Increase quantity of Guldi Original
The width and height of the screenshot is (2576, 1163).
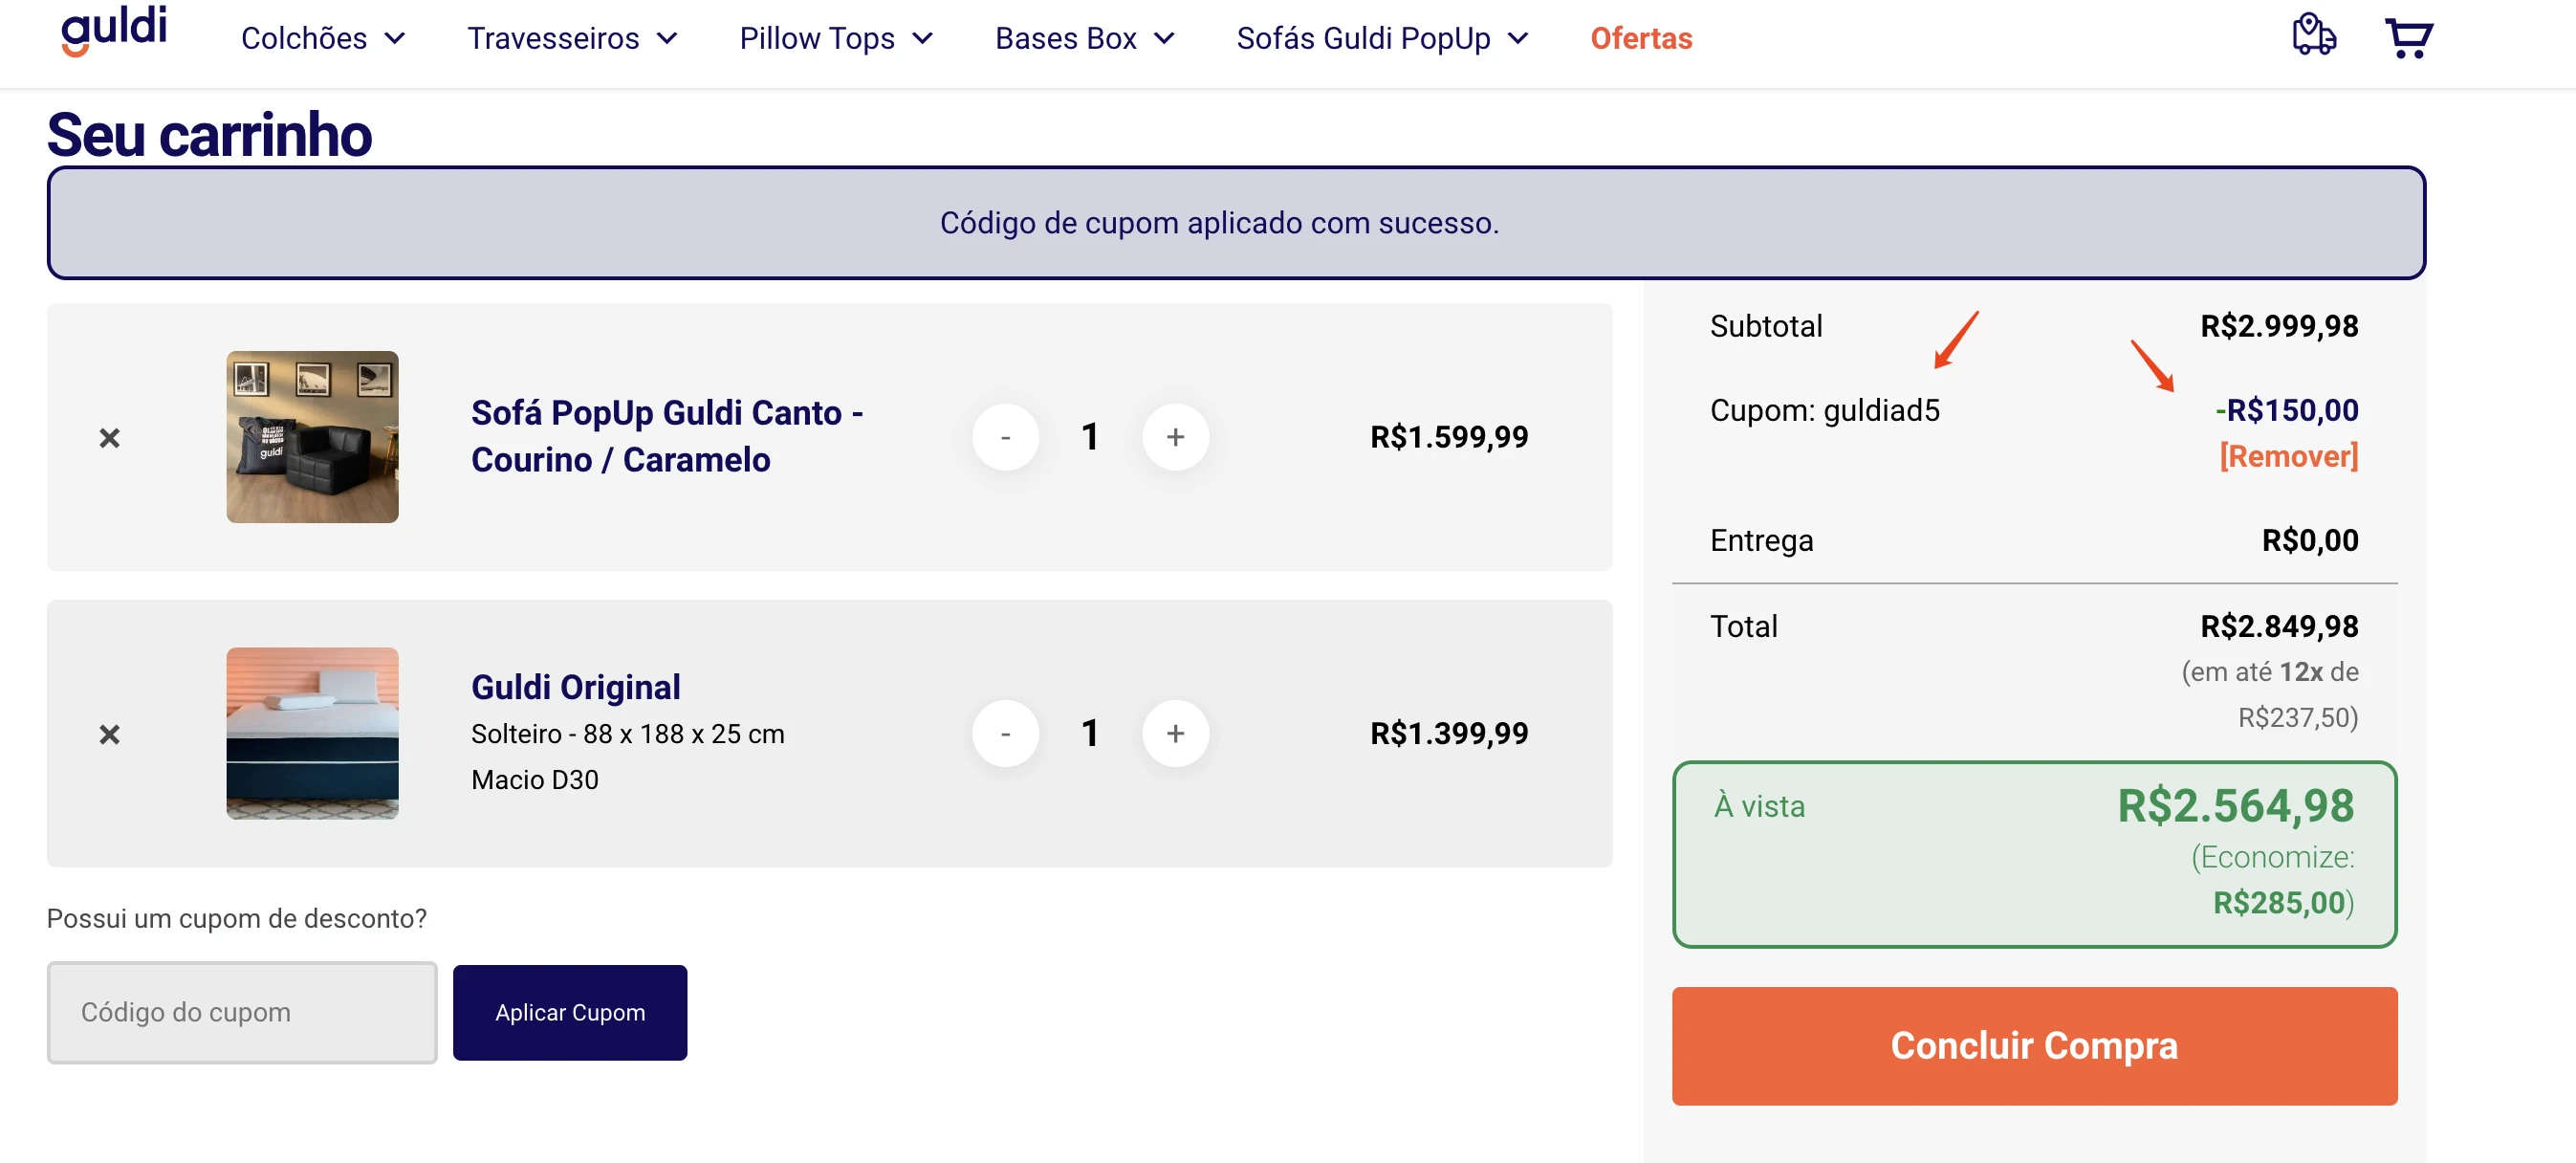[x=1175, y=734]
